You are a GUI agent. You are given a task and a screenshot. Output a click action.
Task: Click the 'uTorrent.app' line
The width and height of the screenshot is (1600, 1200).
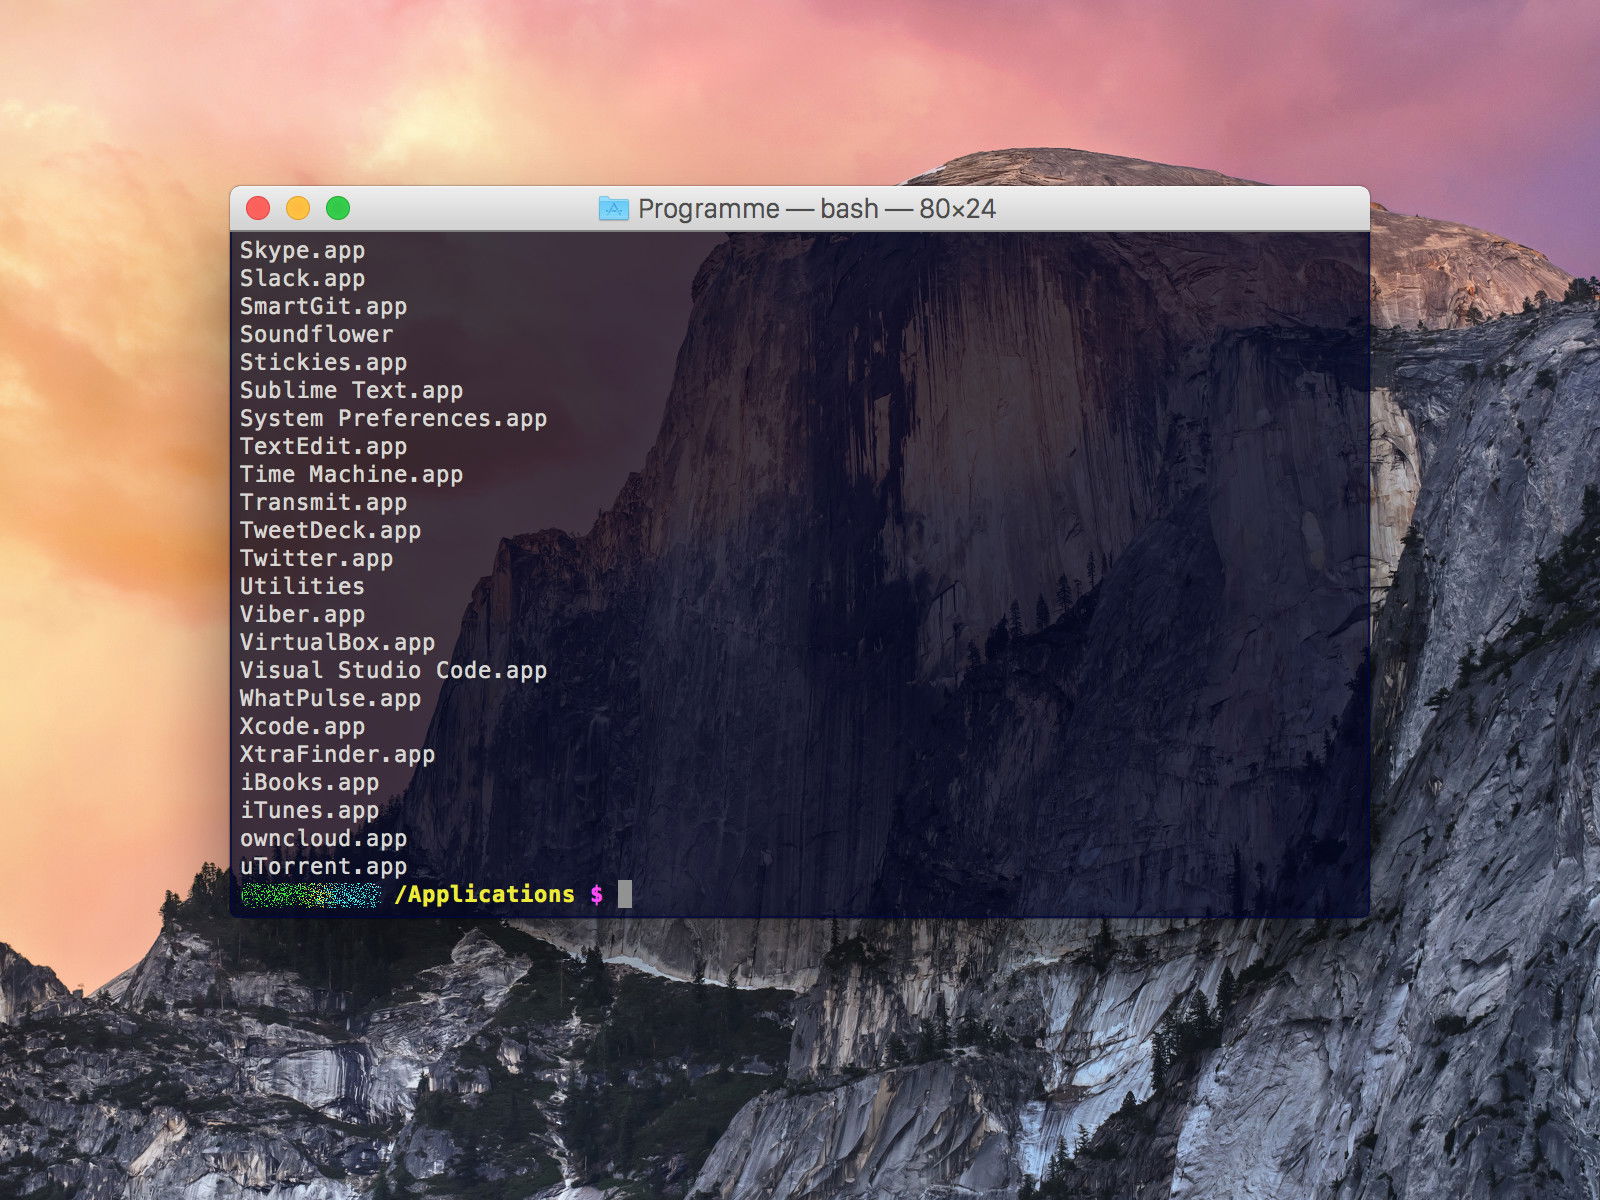pos(323,867)
